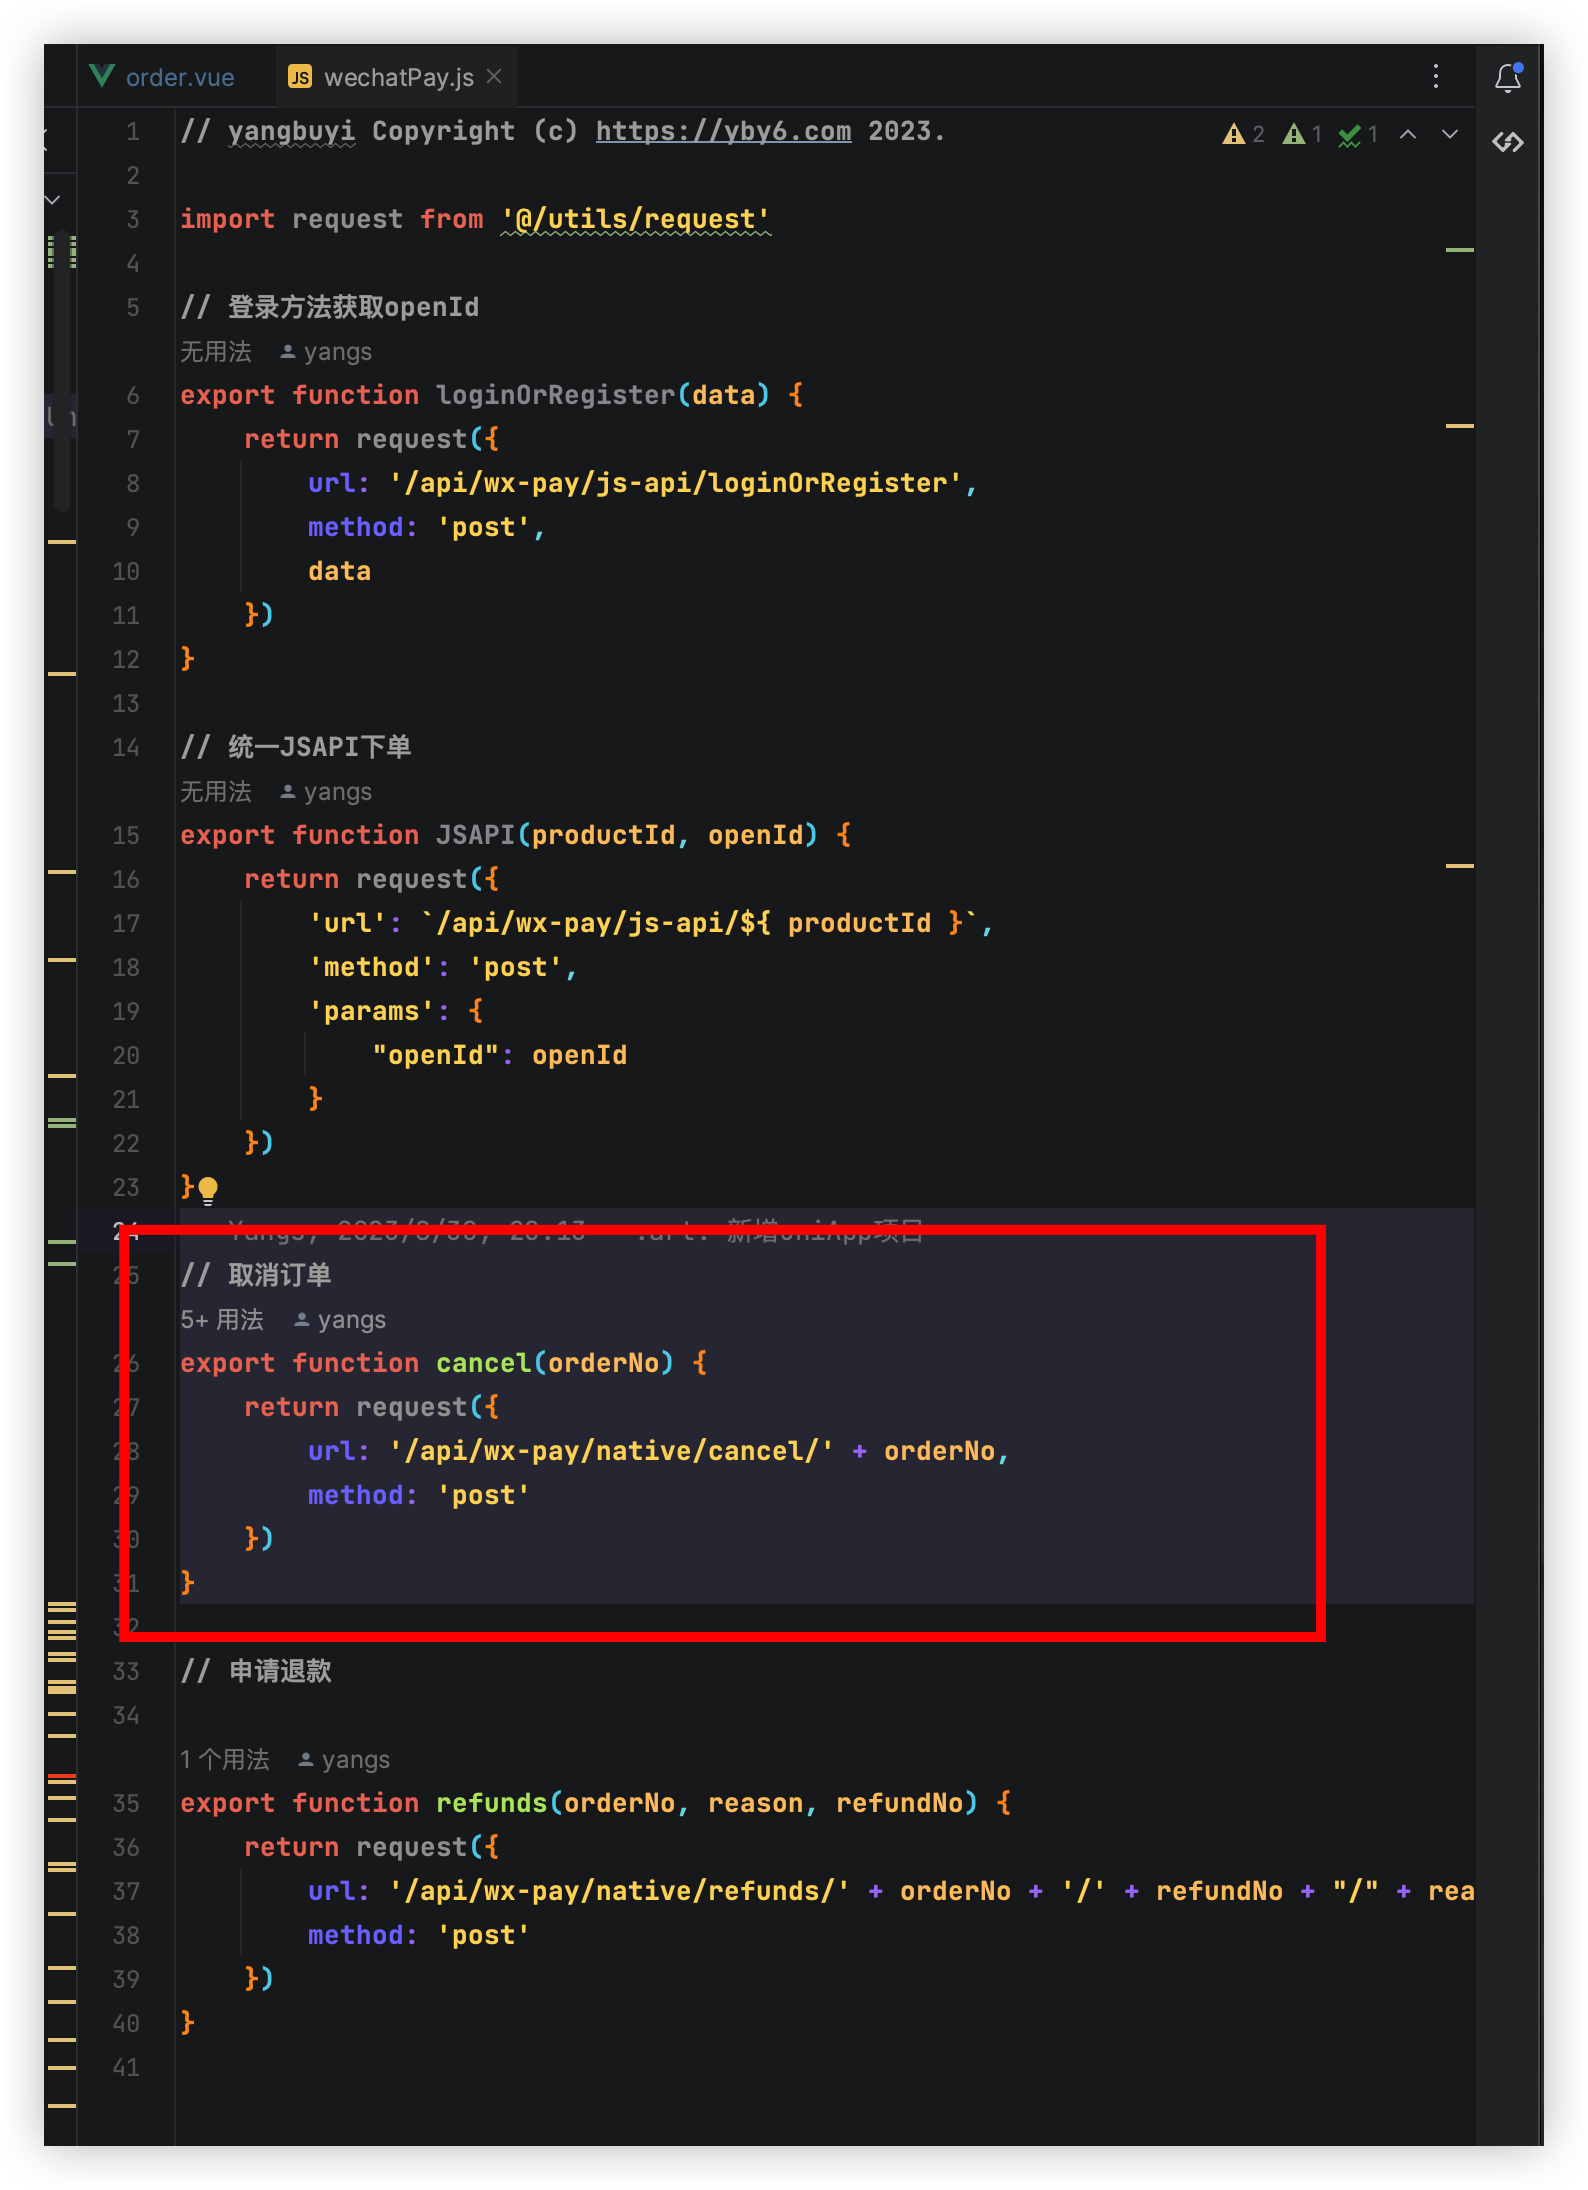The image size is (1588, 2190).
Task: Click line number 35 in the gutter
Action: 126,1803
